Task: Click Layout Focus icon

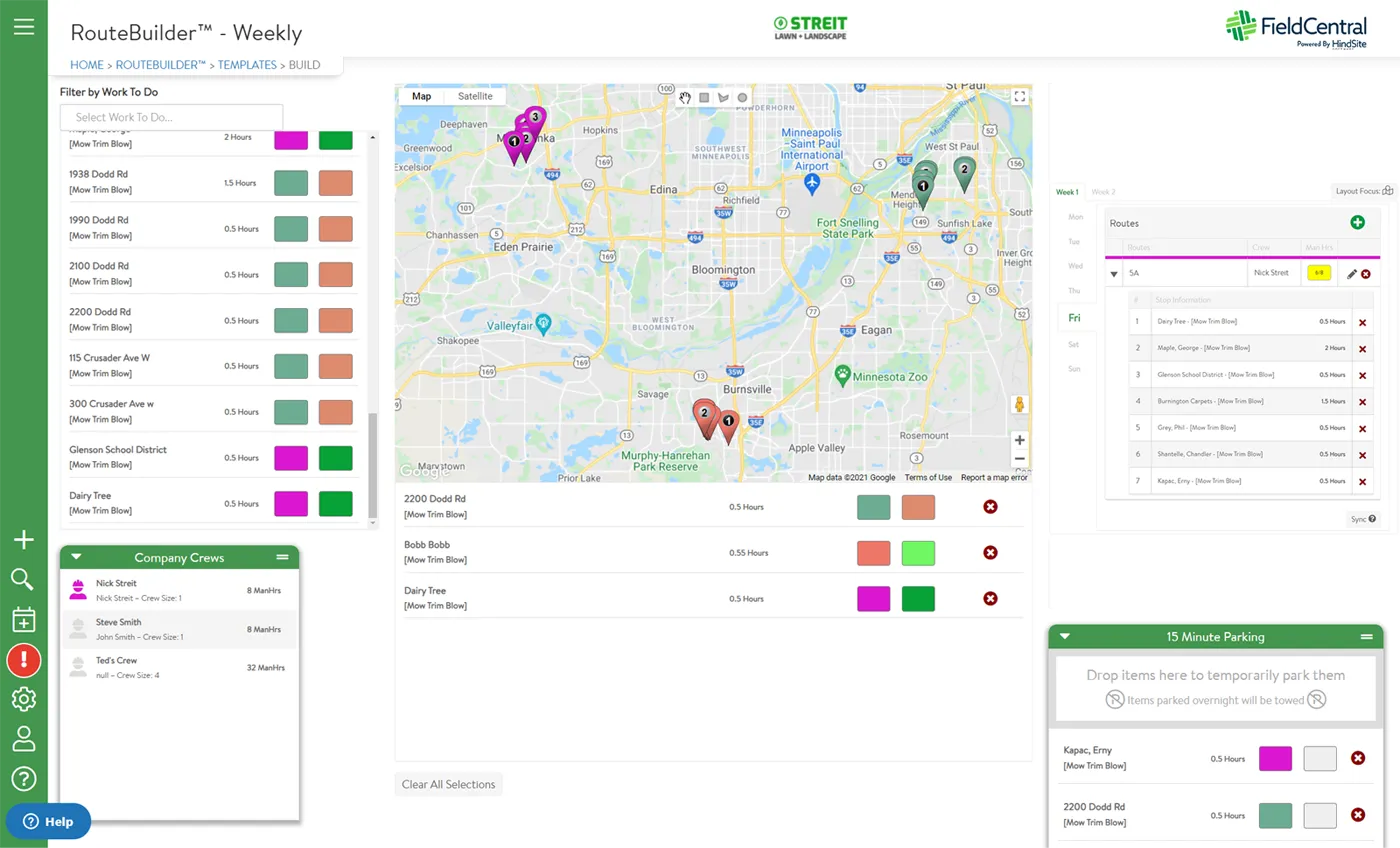Action: point(1387,191)
